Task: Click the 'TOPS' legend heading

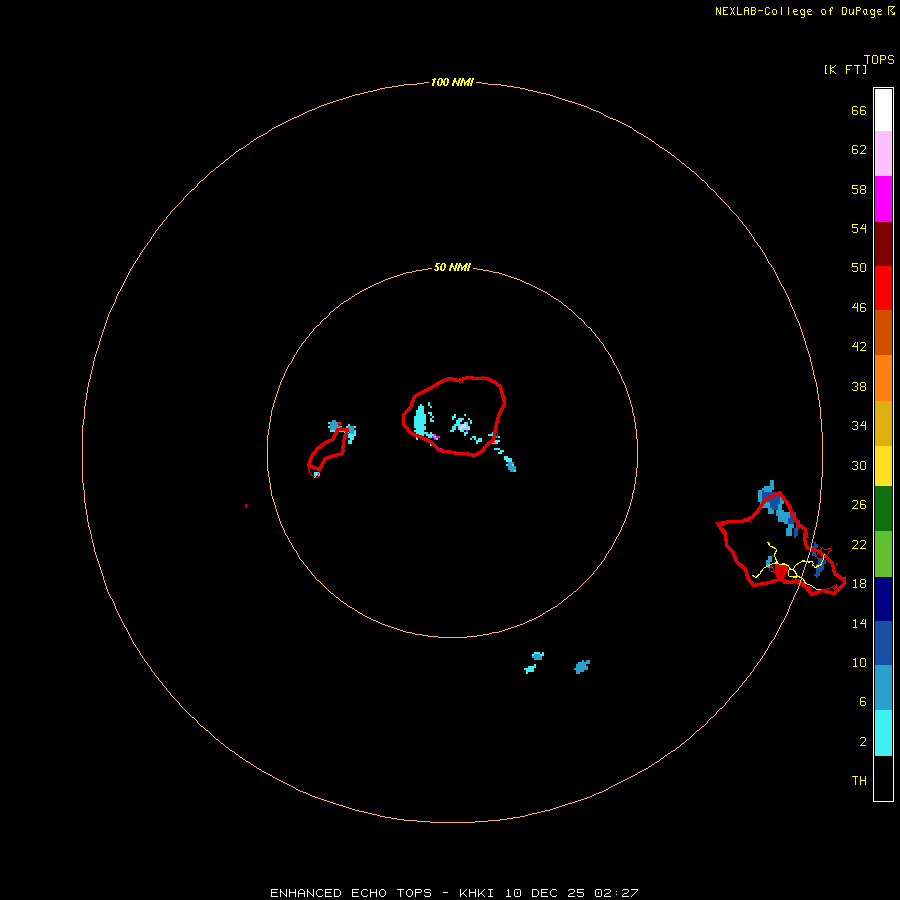Action: pyautogui.click(x=879, y=59)
